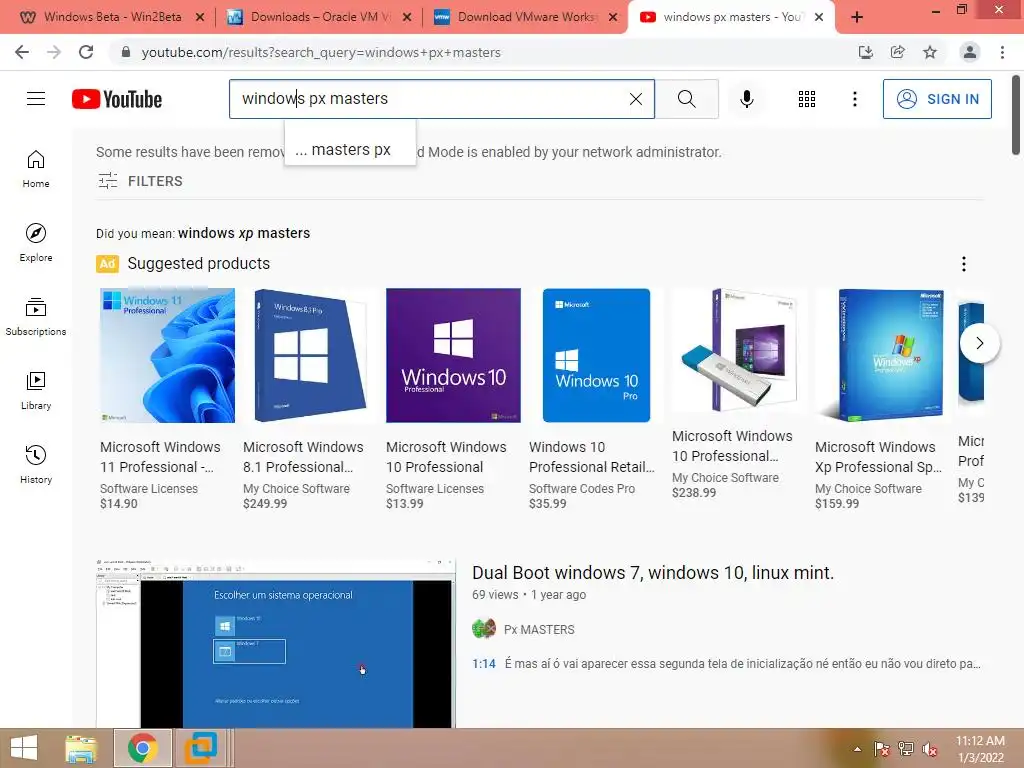Open History in the sidebar
Image resolution: width=1024 pixels, height=768 pixels.
coord(36,464)
